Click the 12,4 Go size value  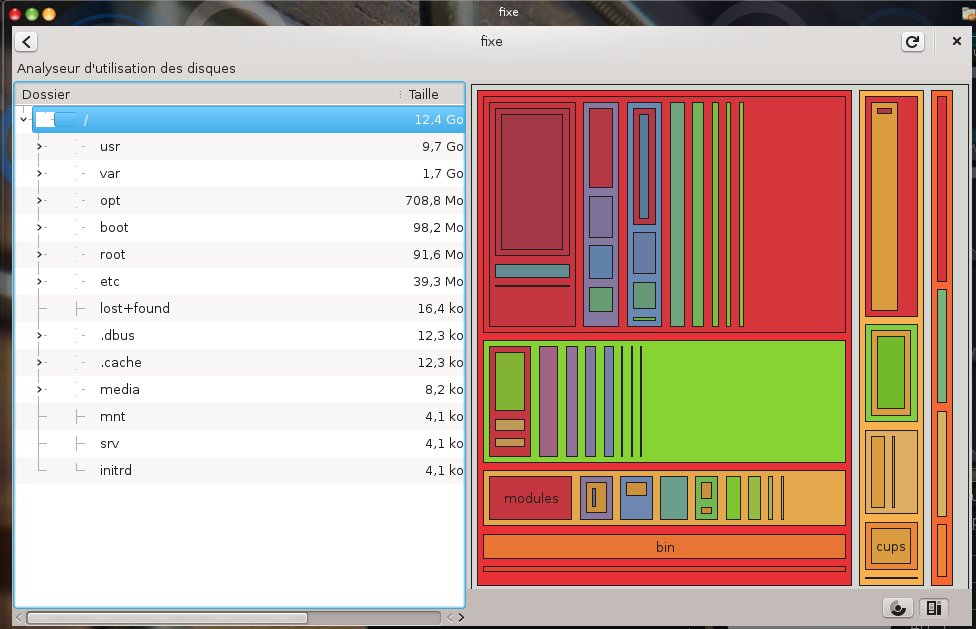[x=439, y=119]
